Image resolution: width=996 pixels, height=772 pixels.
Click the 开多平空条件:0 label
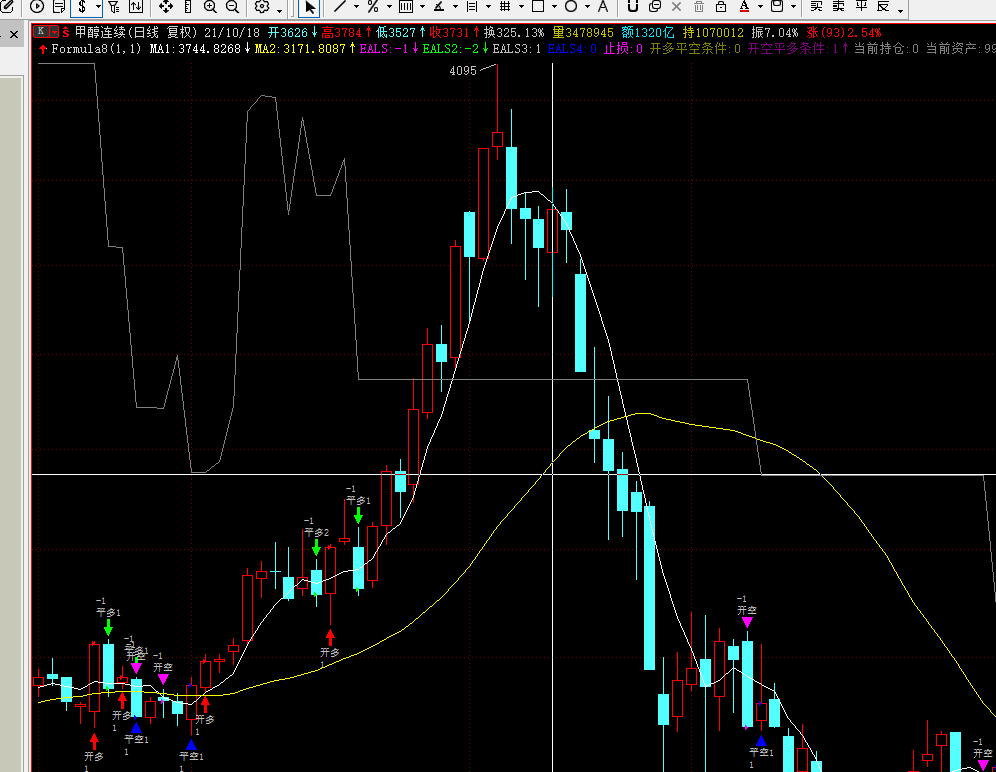point(695,48)
